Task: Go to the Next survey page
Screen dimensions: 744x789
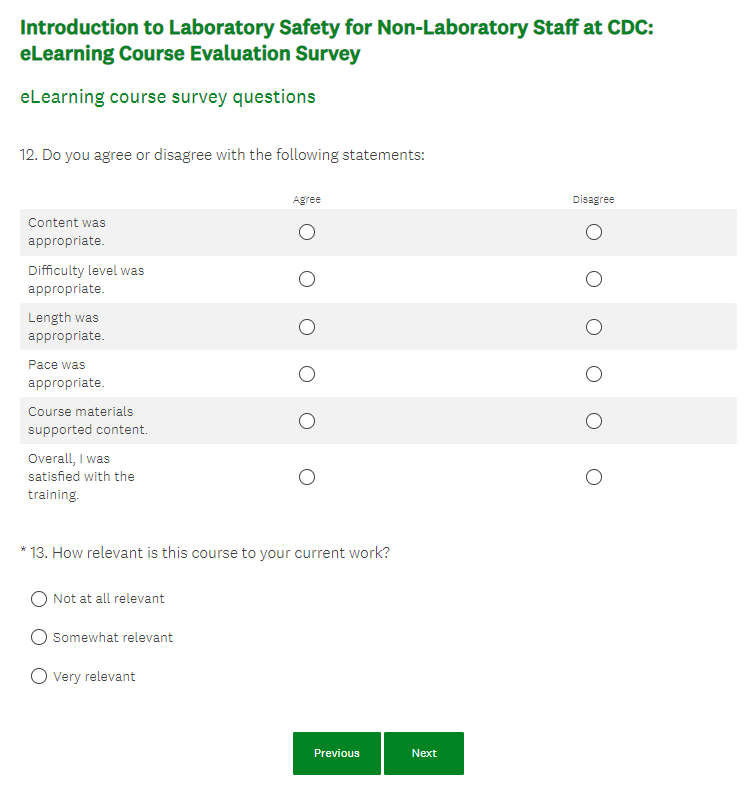Action: click(x=424, y=753)
